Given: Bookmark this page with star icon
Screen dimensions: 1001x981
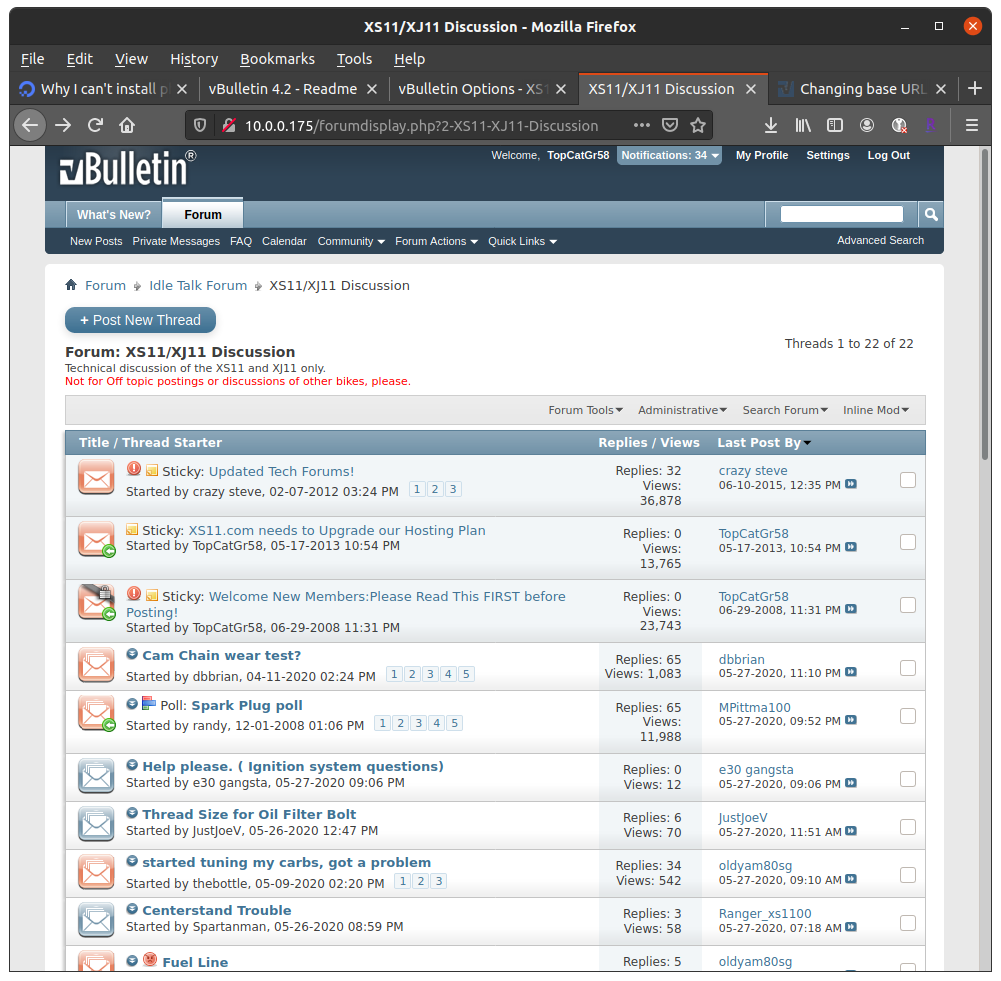Looking at the screenshot, I should (x=698, y=125).
